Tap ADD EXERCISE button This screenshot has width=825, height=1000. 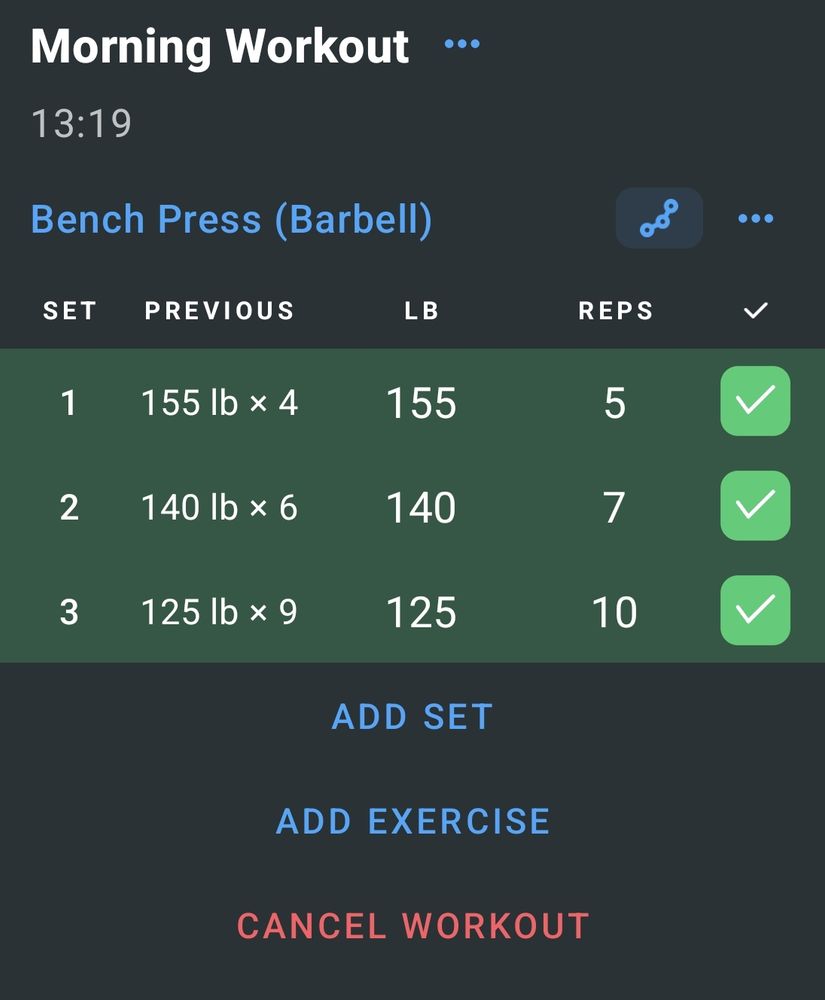[x=412, y=821]
